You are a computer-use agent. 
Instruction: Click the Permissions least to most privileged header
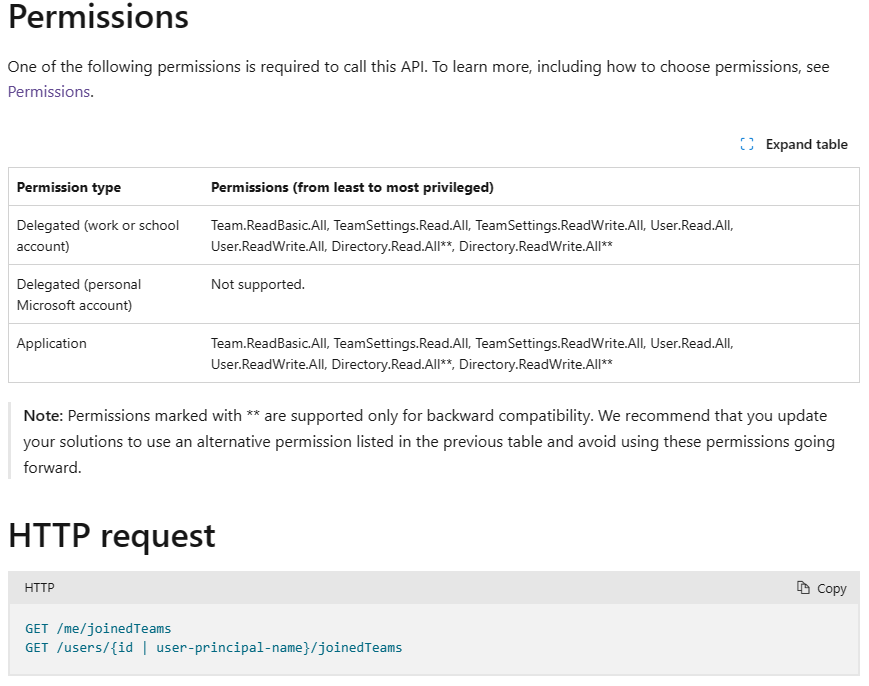[x=352, y=187]
